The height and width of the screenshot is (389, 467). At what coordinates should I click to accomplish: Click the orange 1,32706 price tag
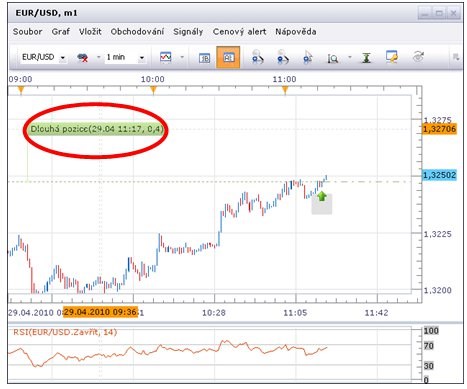pyautogui.click(x=439, y=129)
